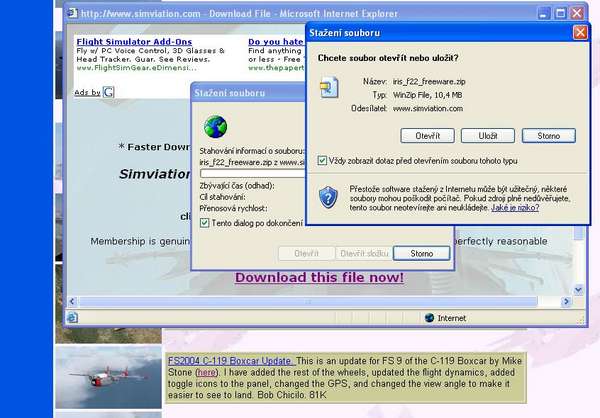Screen dimensions: 600x418
Task: Uncheck 'Vždy zobrazit dotaz' checkbox
Action: click(322, 160)
